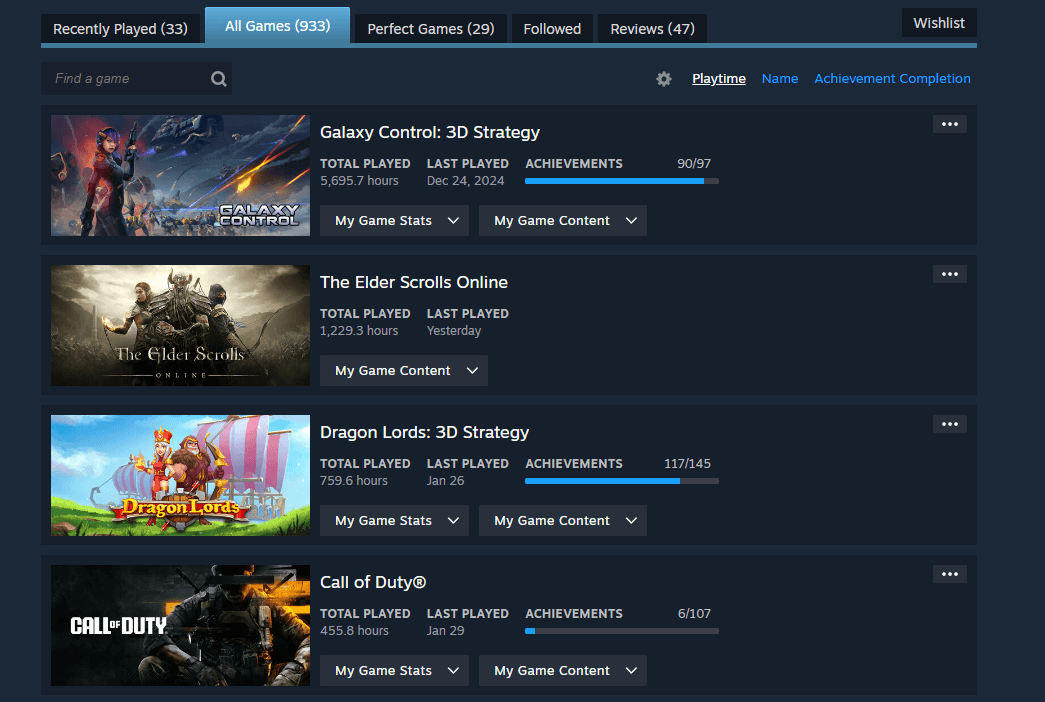Expand Elder Scrolls Online's My Game Content dropdown
1045x702 pixels.
point(403,371)
